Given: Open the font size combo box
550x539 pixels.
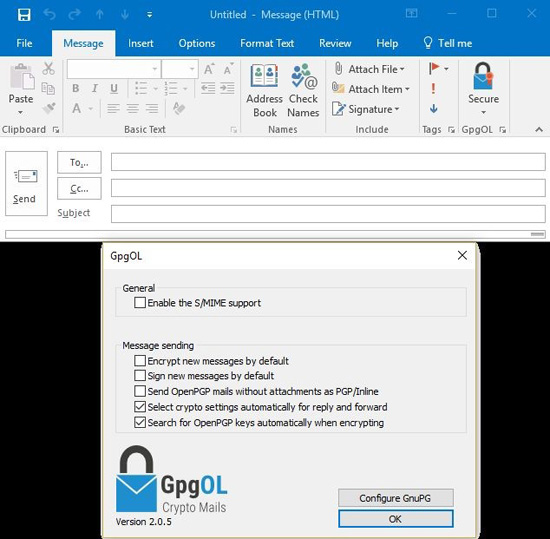Looking at the screenshot, I should click(180, 69).
